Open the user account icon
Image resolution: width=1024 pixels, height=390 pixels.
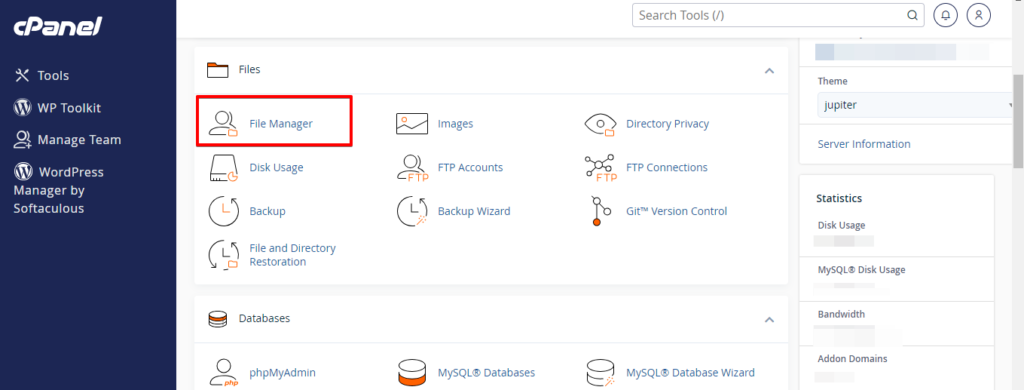[x=978, y=15]
